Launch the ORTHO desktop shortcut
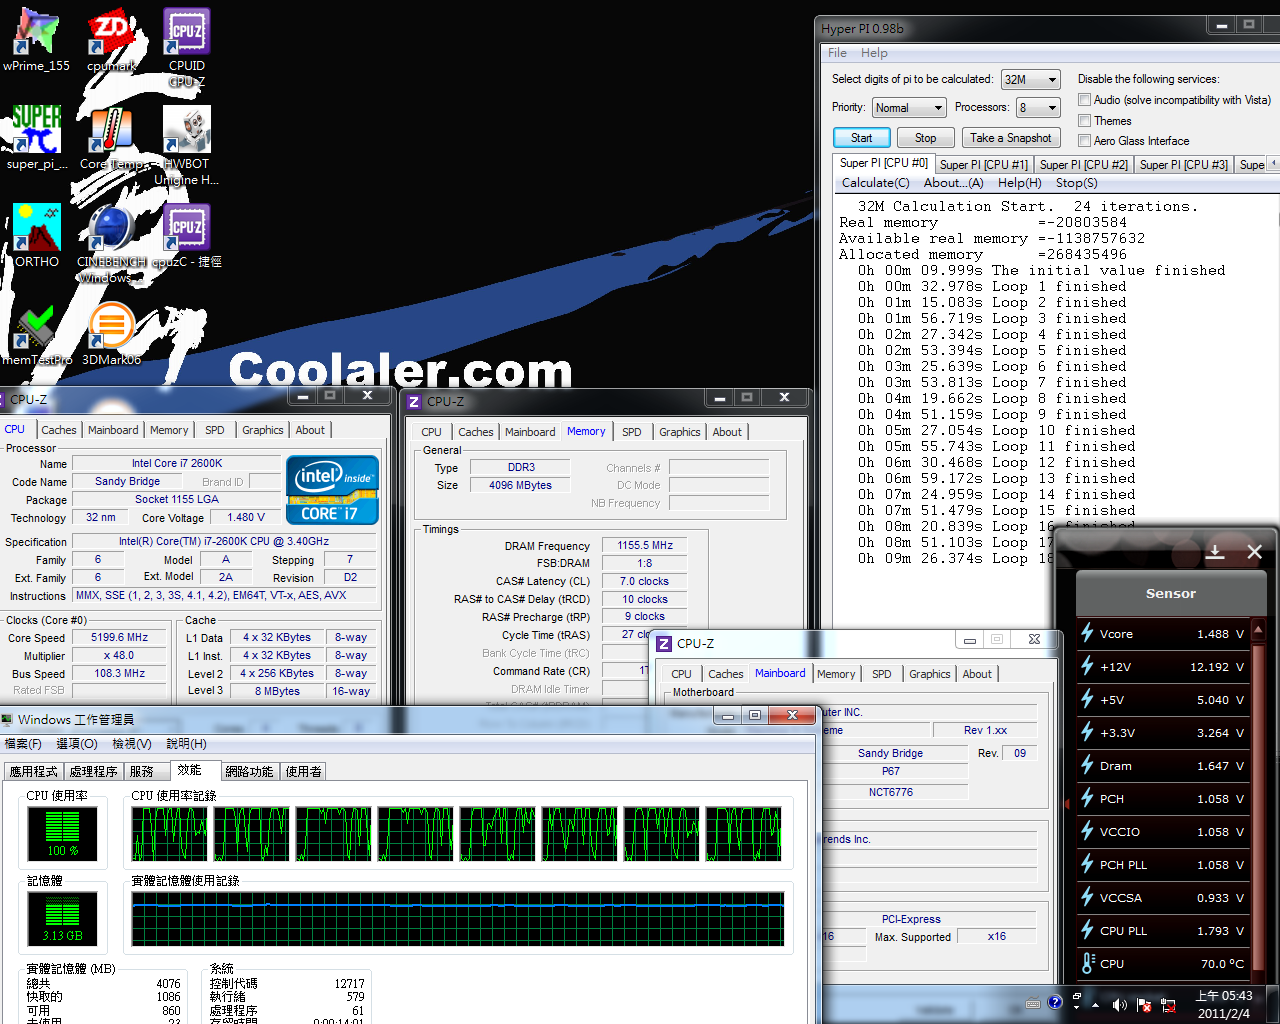The image size is (1280, 1024). (36, 235)
